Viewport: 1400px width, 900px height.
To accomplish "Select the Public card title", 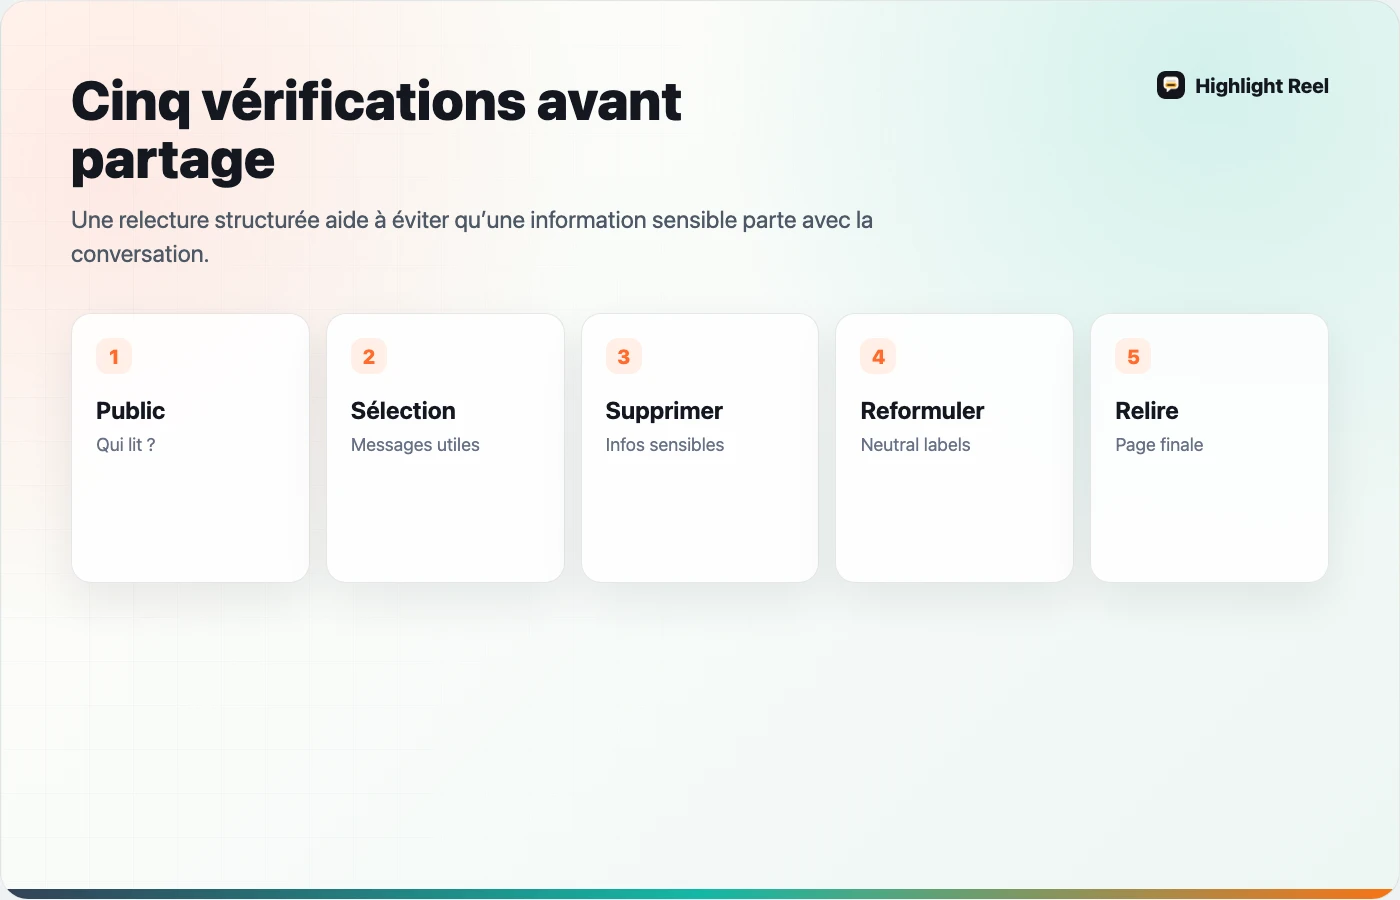I will point(131,411).
